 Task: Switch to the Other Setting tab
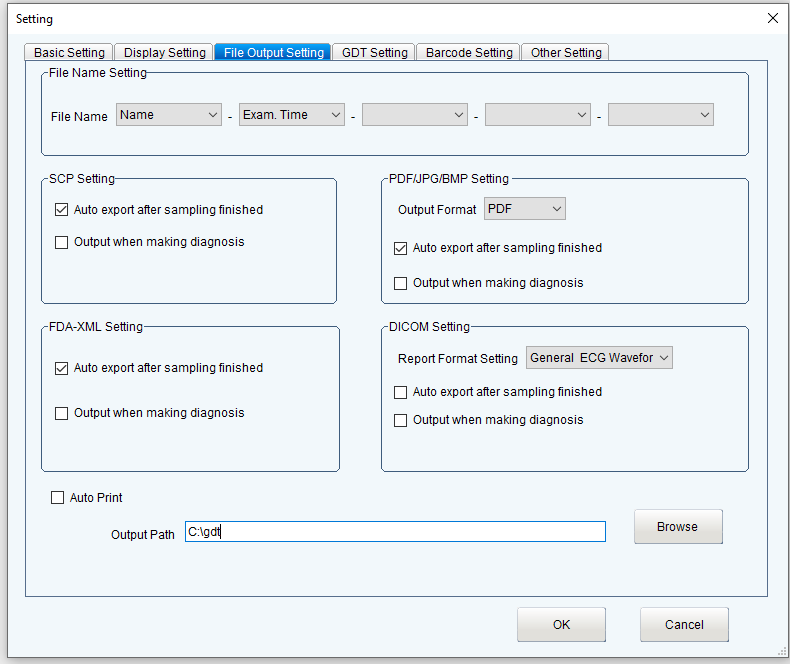pos(565,52)
